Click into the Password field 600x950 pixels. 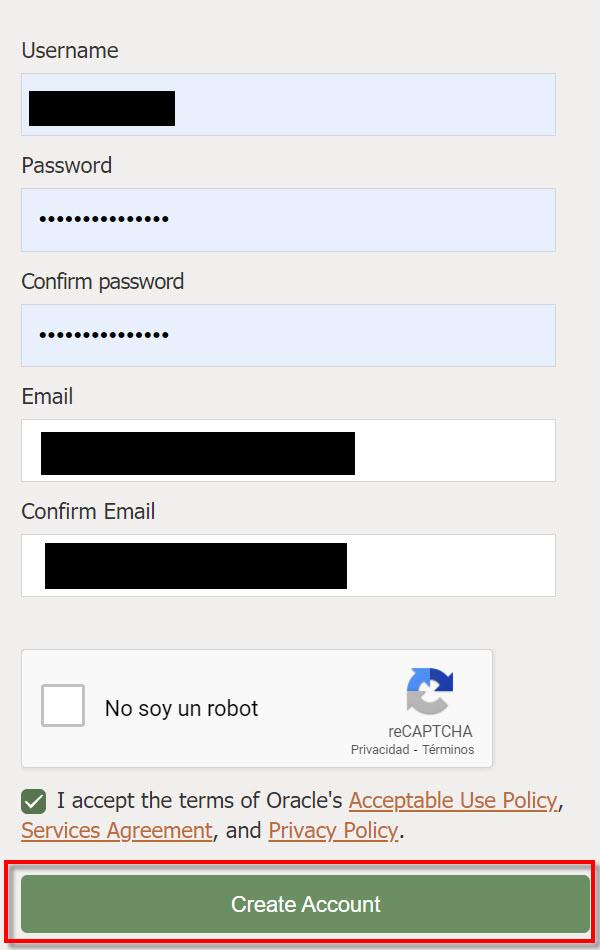pyautogui.click(x=288, y=220)
